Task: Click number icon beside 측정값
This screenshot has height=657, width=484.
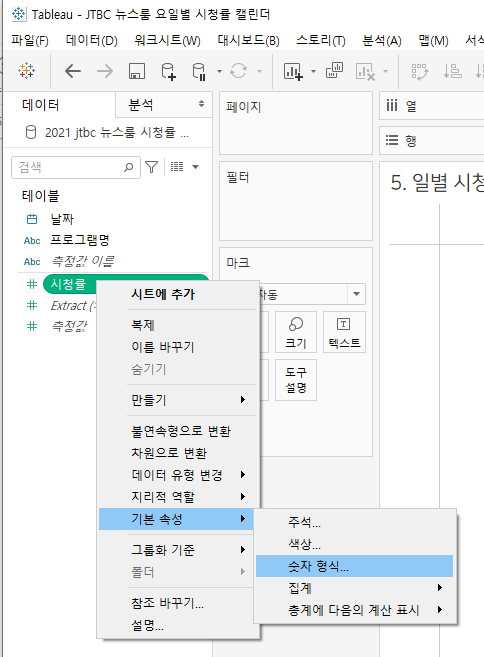Action: [x=32, y=326]
